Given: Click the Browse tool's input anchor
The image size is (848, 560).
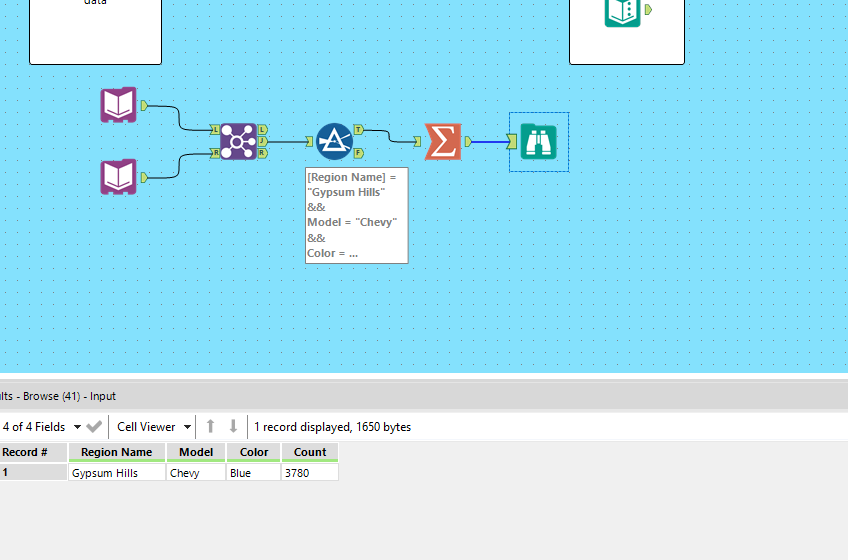Looking at the screenshot, I should pyautogui.click(x=513, y=142).
